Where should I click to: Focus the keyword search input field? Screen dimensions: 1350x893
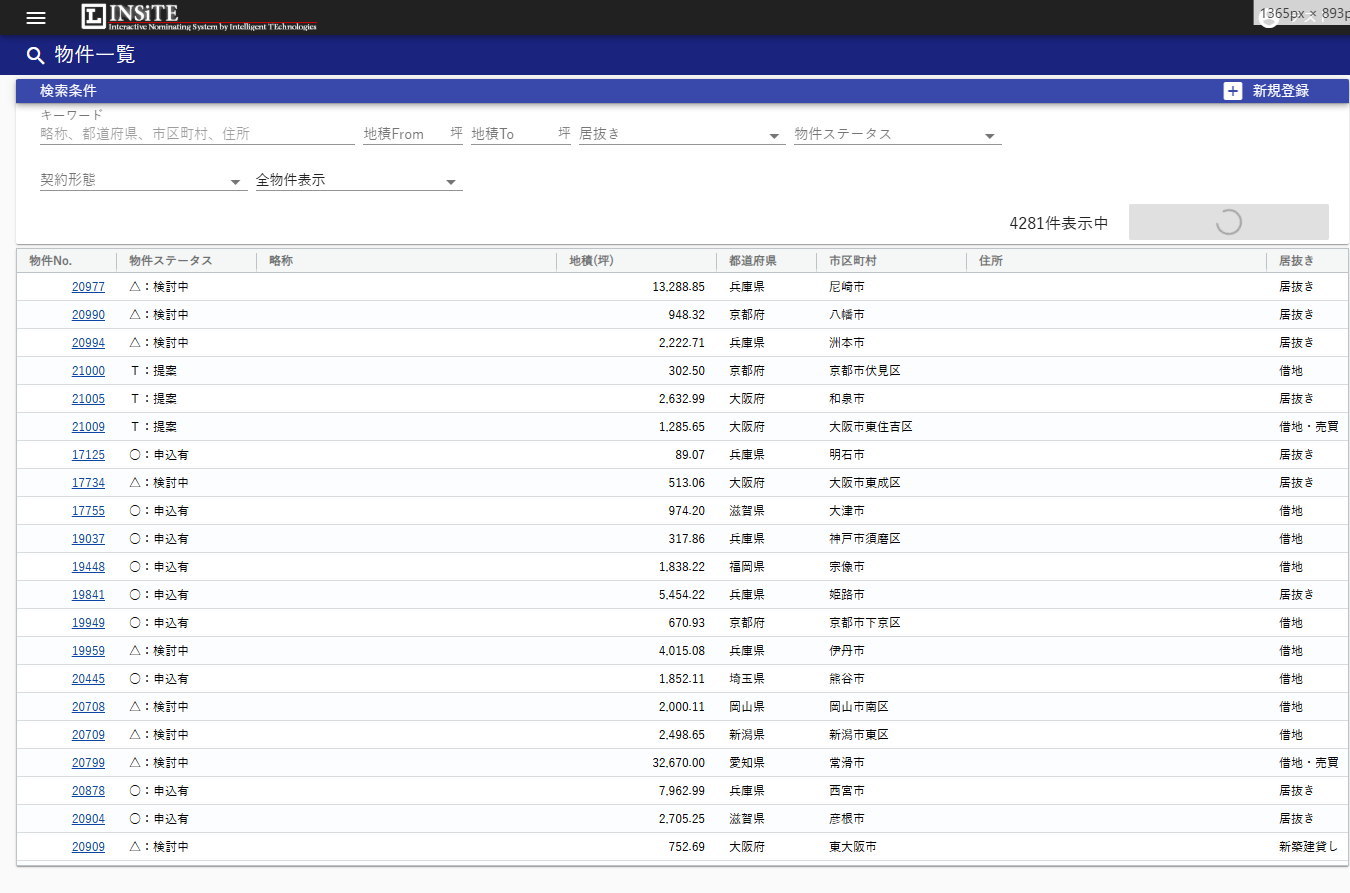point(196,134)
